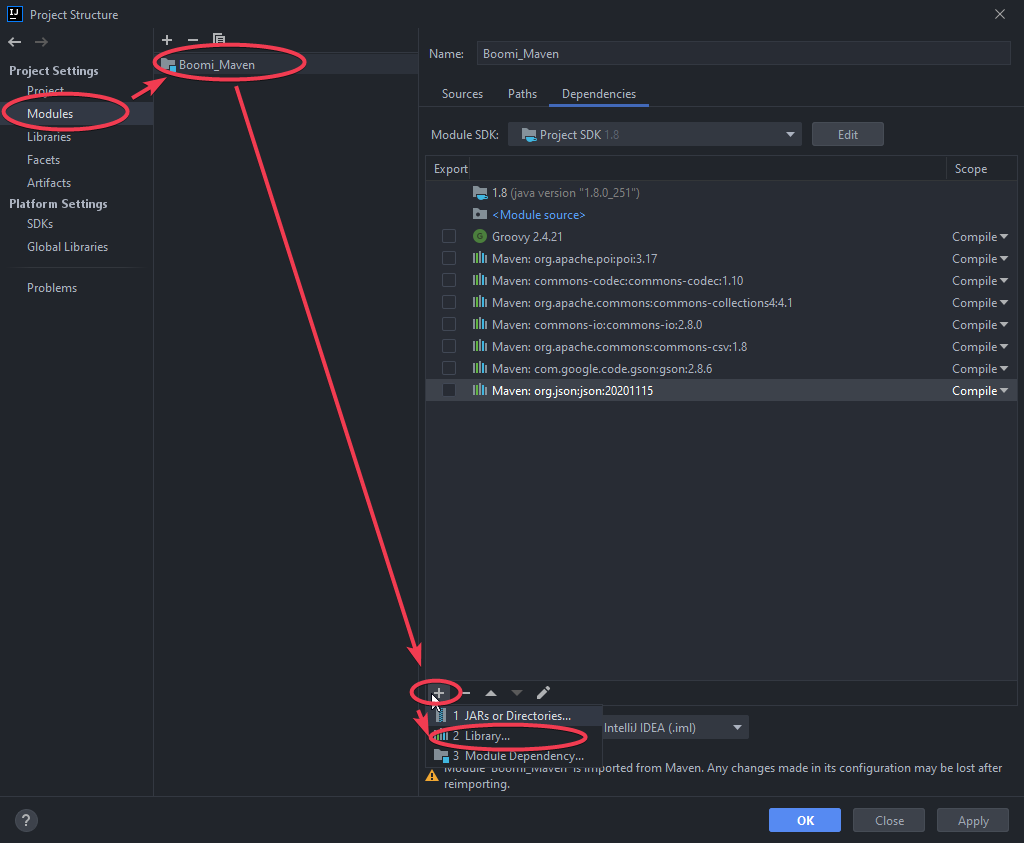Viewport: 1024px width, 843px height.
Task: Remove selected module with minus icon
Action: 193,40
